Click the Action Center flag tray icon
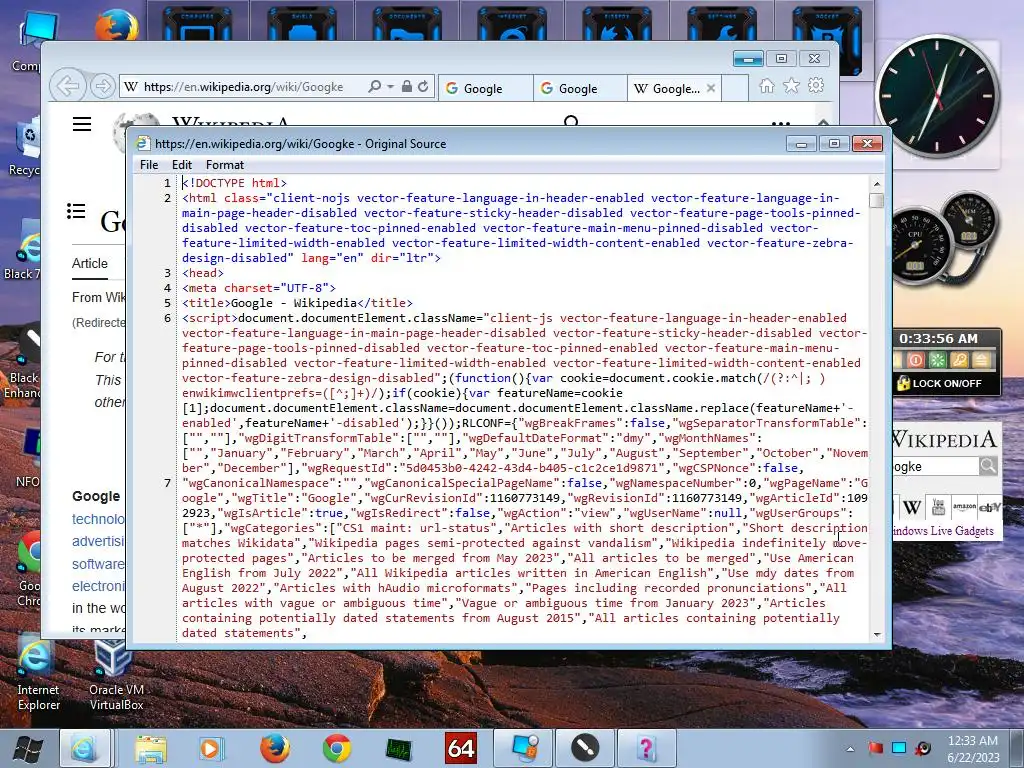This screenshot has height=768, width=1024. click(876, 748)
